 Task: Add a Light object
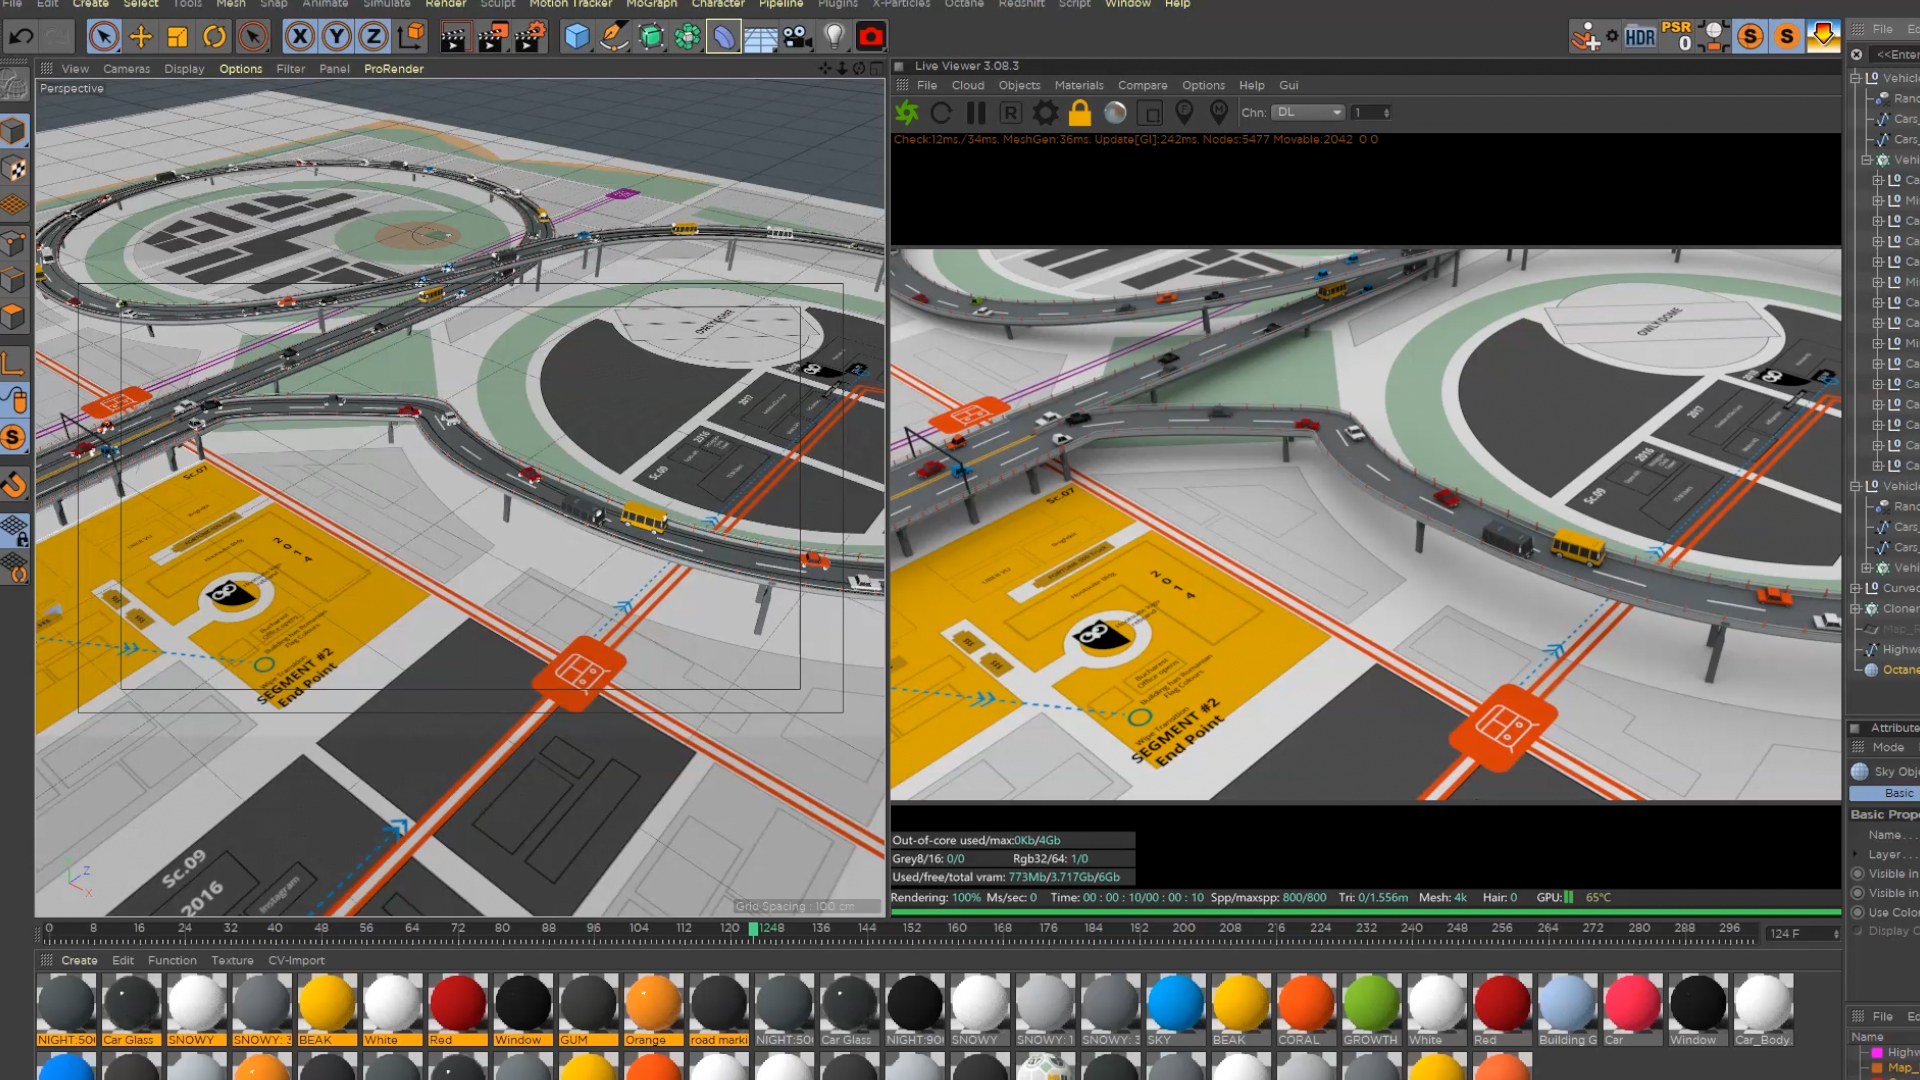834,37
